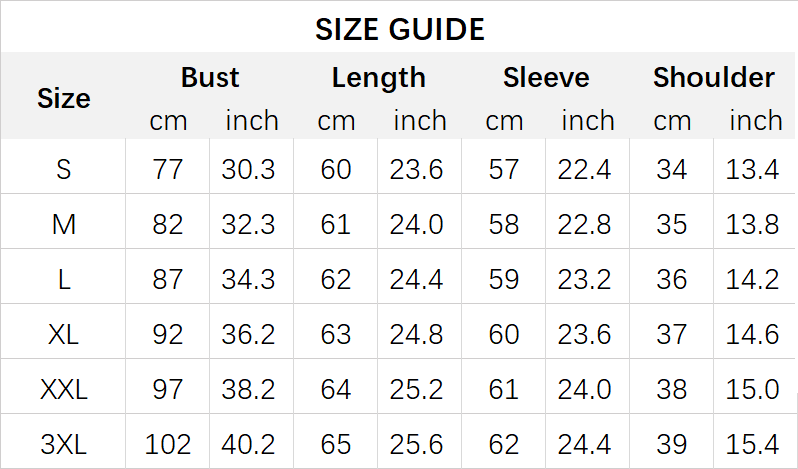Click the 22.8 inch sleeve value
This screenshot has width=798, height=469.
pyautogui.click(x=584, y=224)
